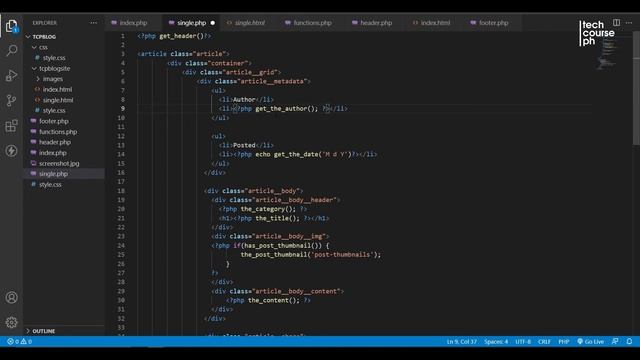The image size is (640, 360).
Task: Open functions.php in explorer tree
Action: pos(64,132)
